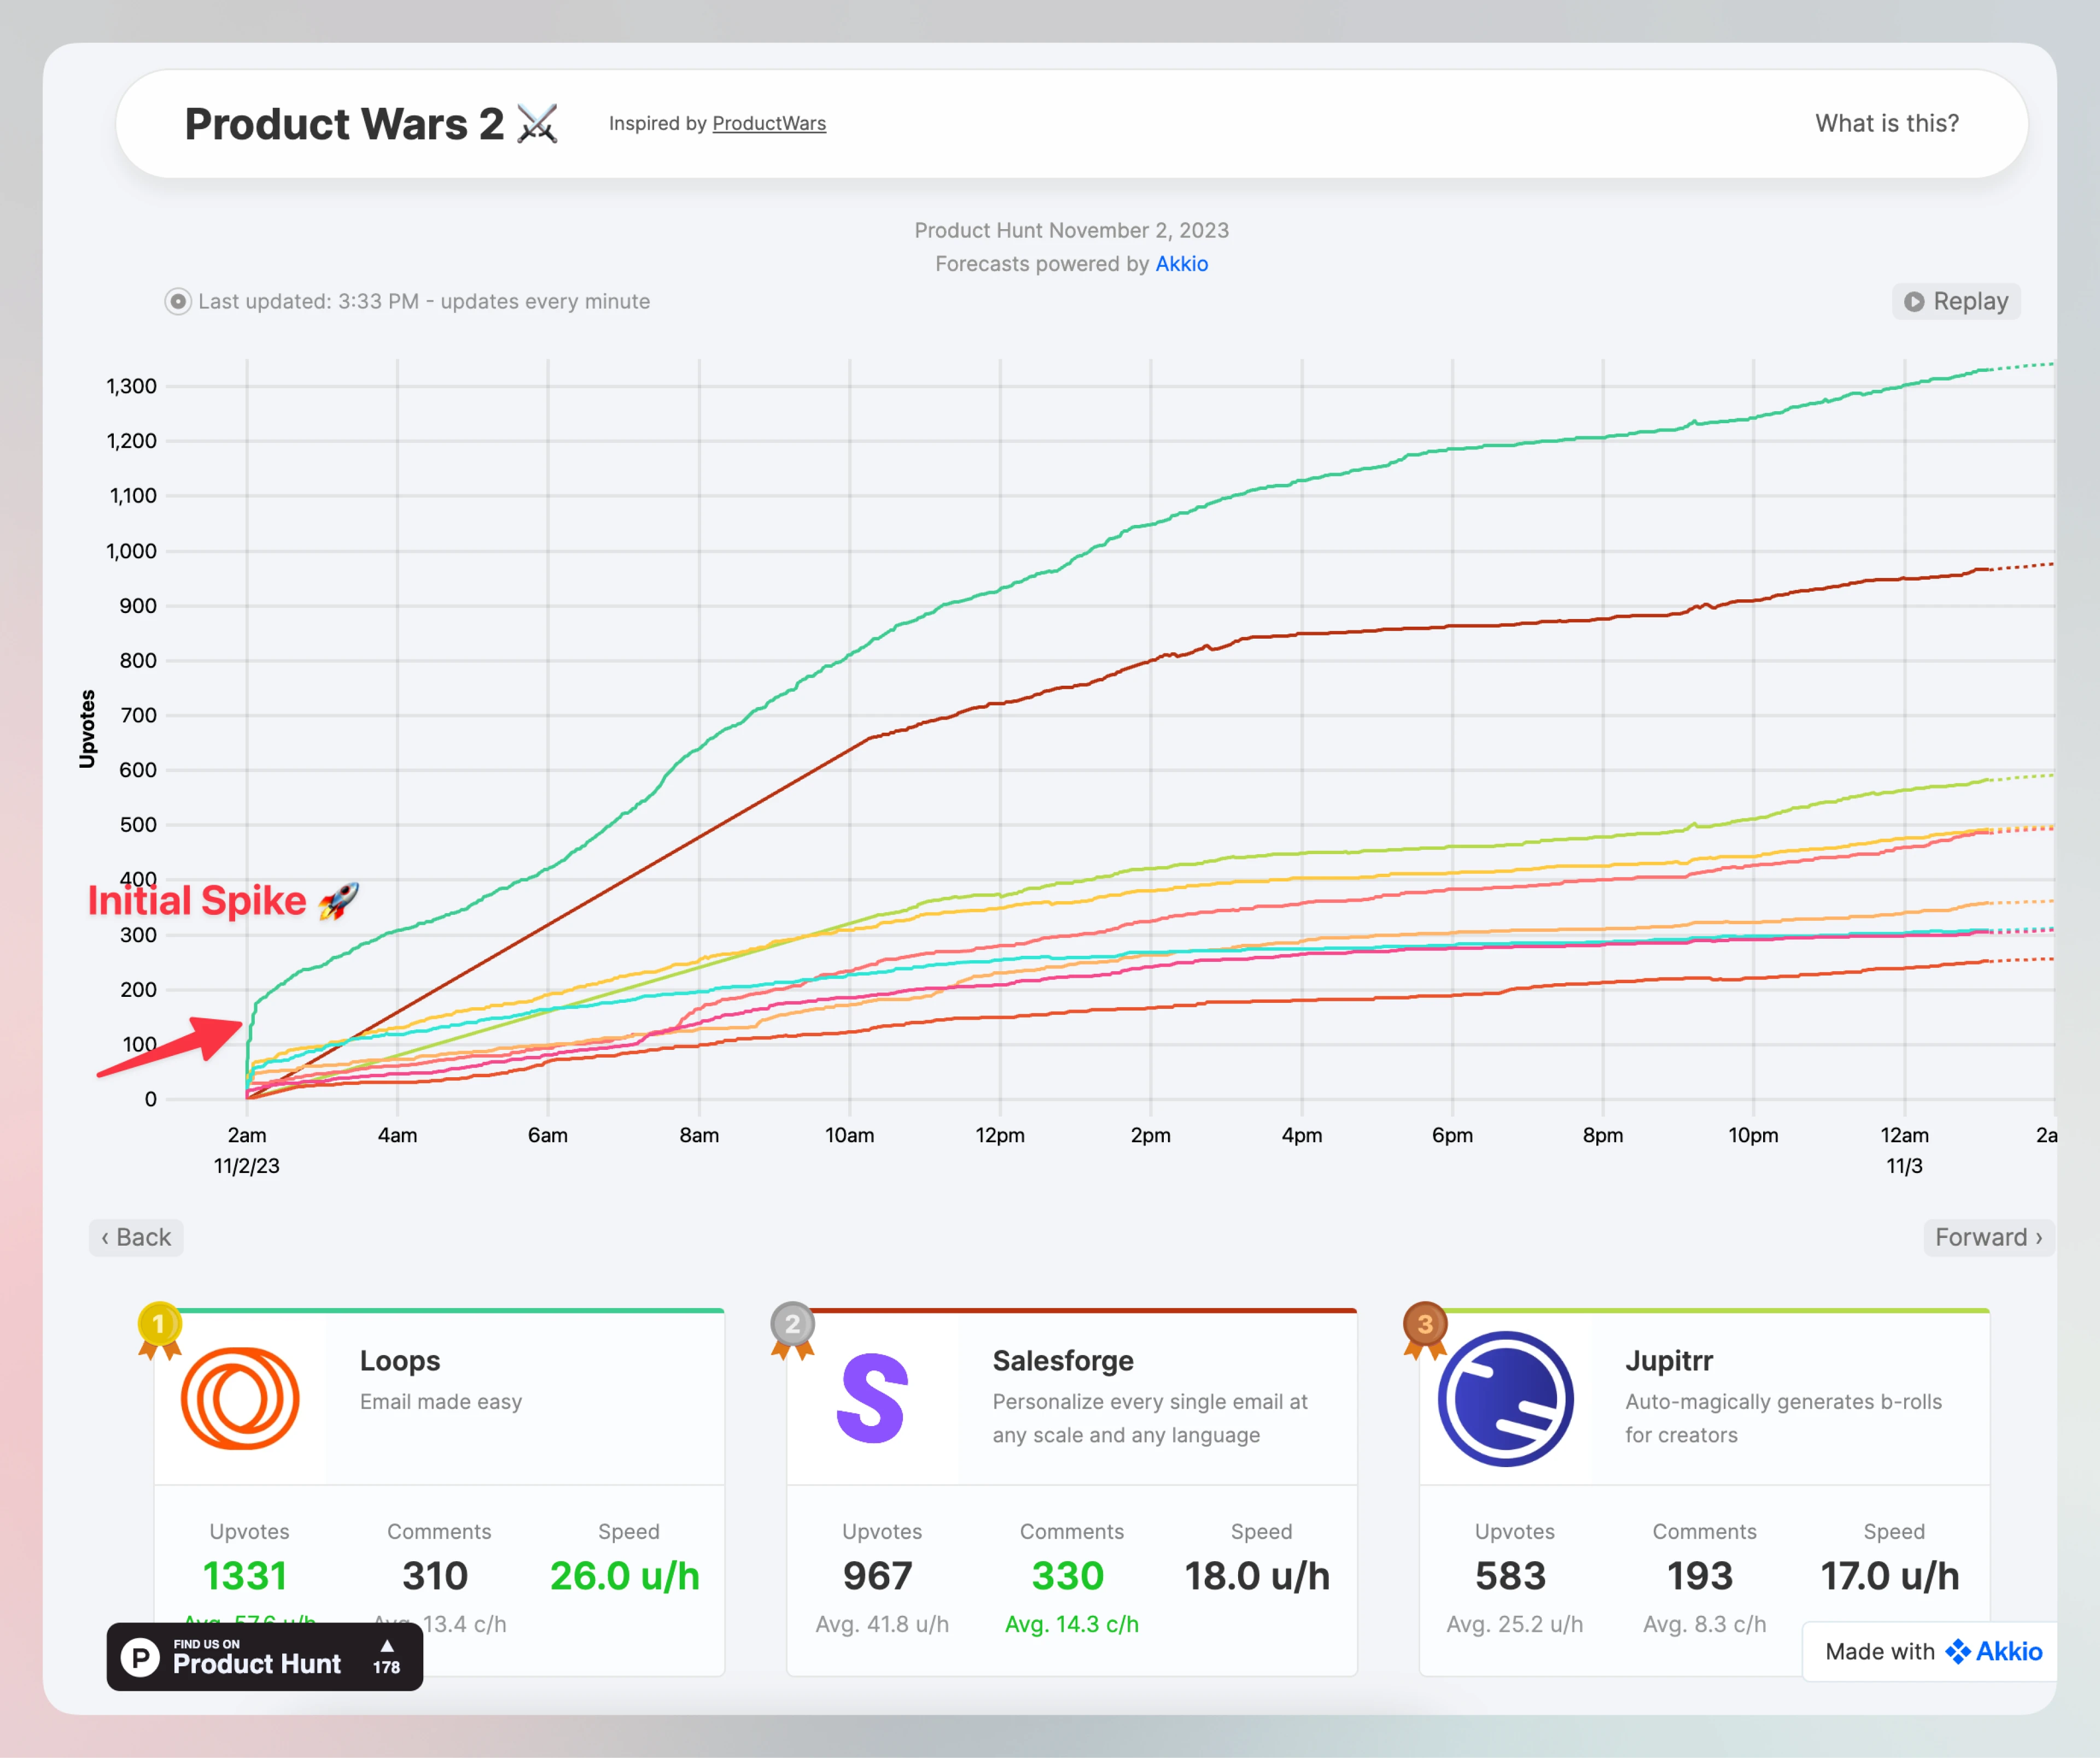Click Salesforge upvote count 967
Screen dimensions: 2100x1758
point(877,1576)
